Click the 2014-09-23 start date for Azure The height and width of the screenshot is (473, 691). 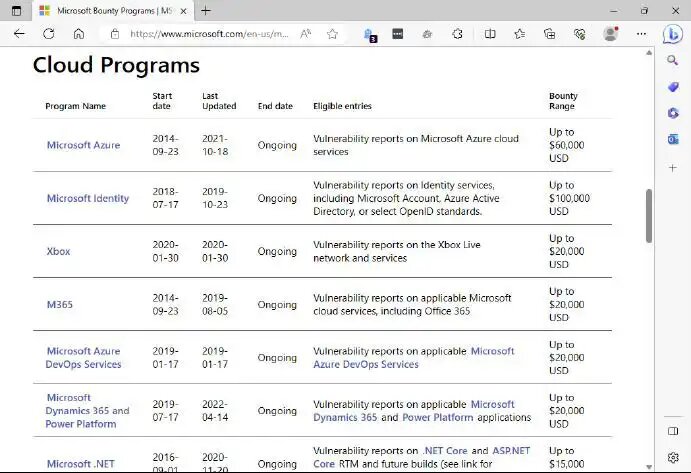coord(165,145)
